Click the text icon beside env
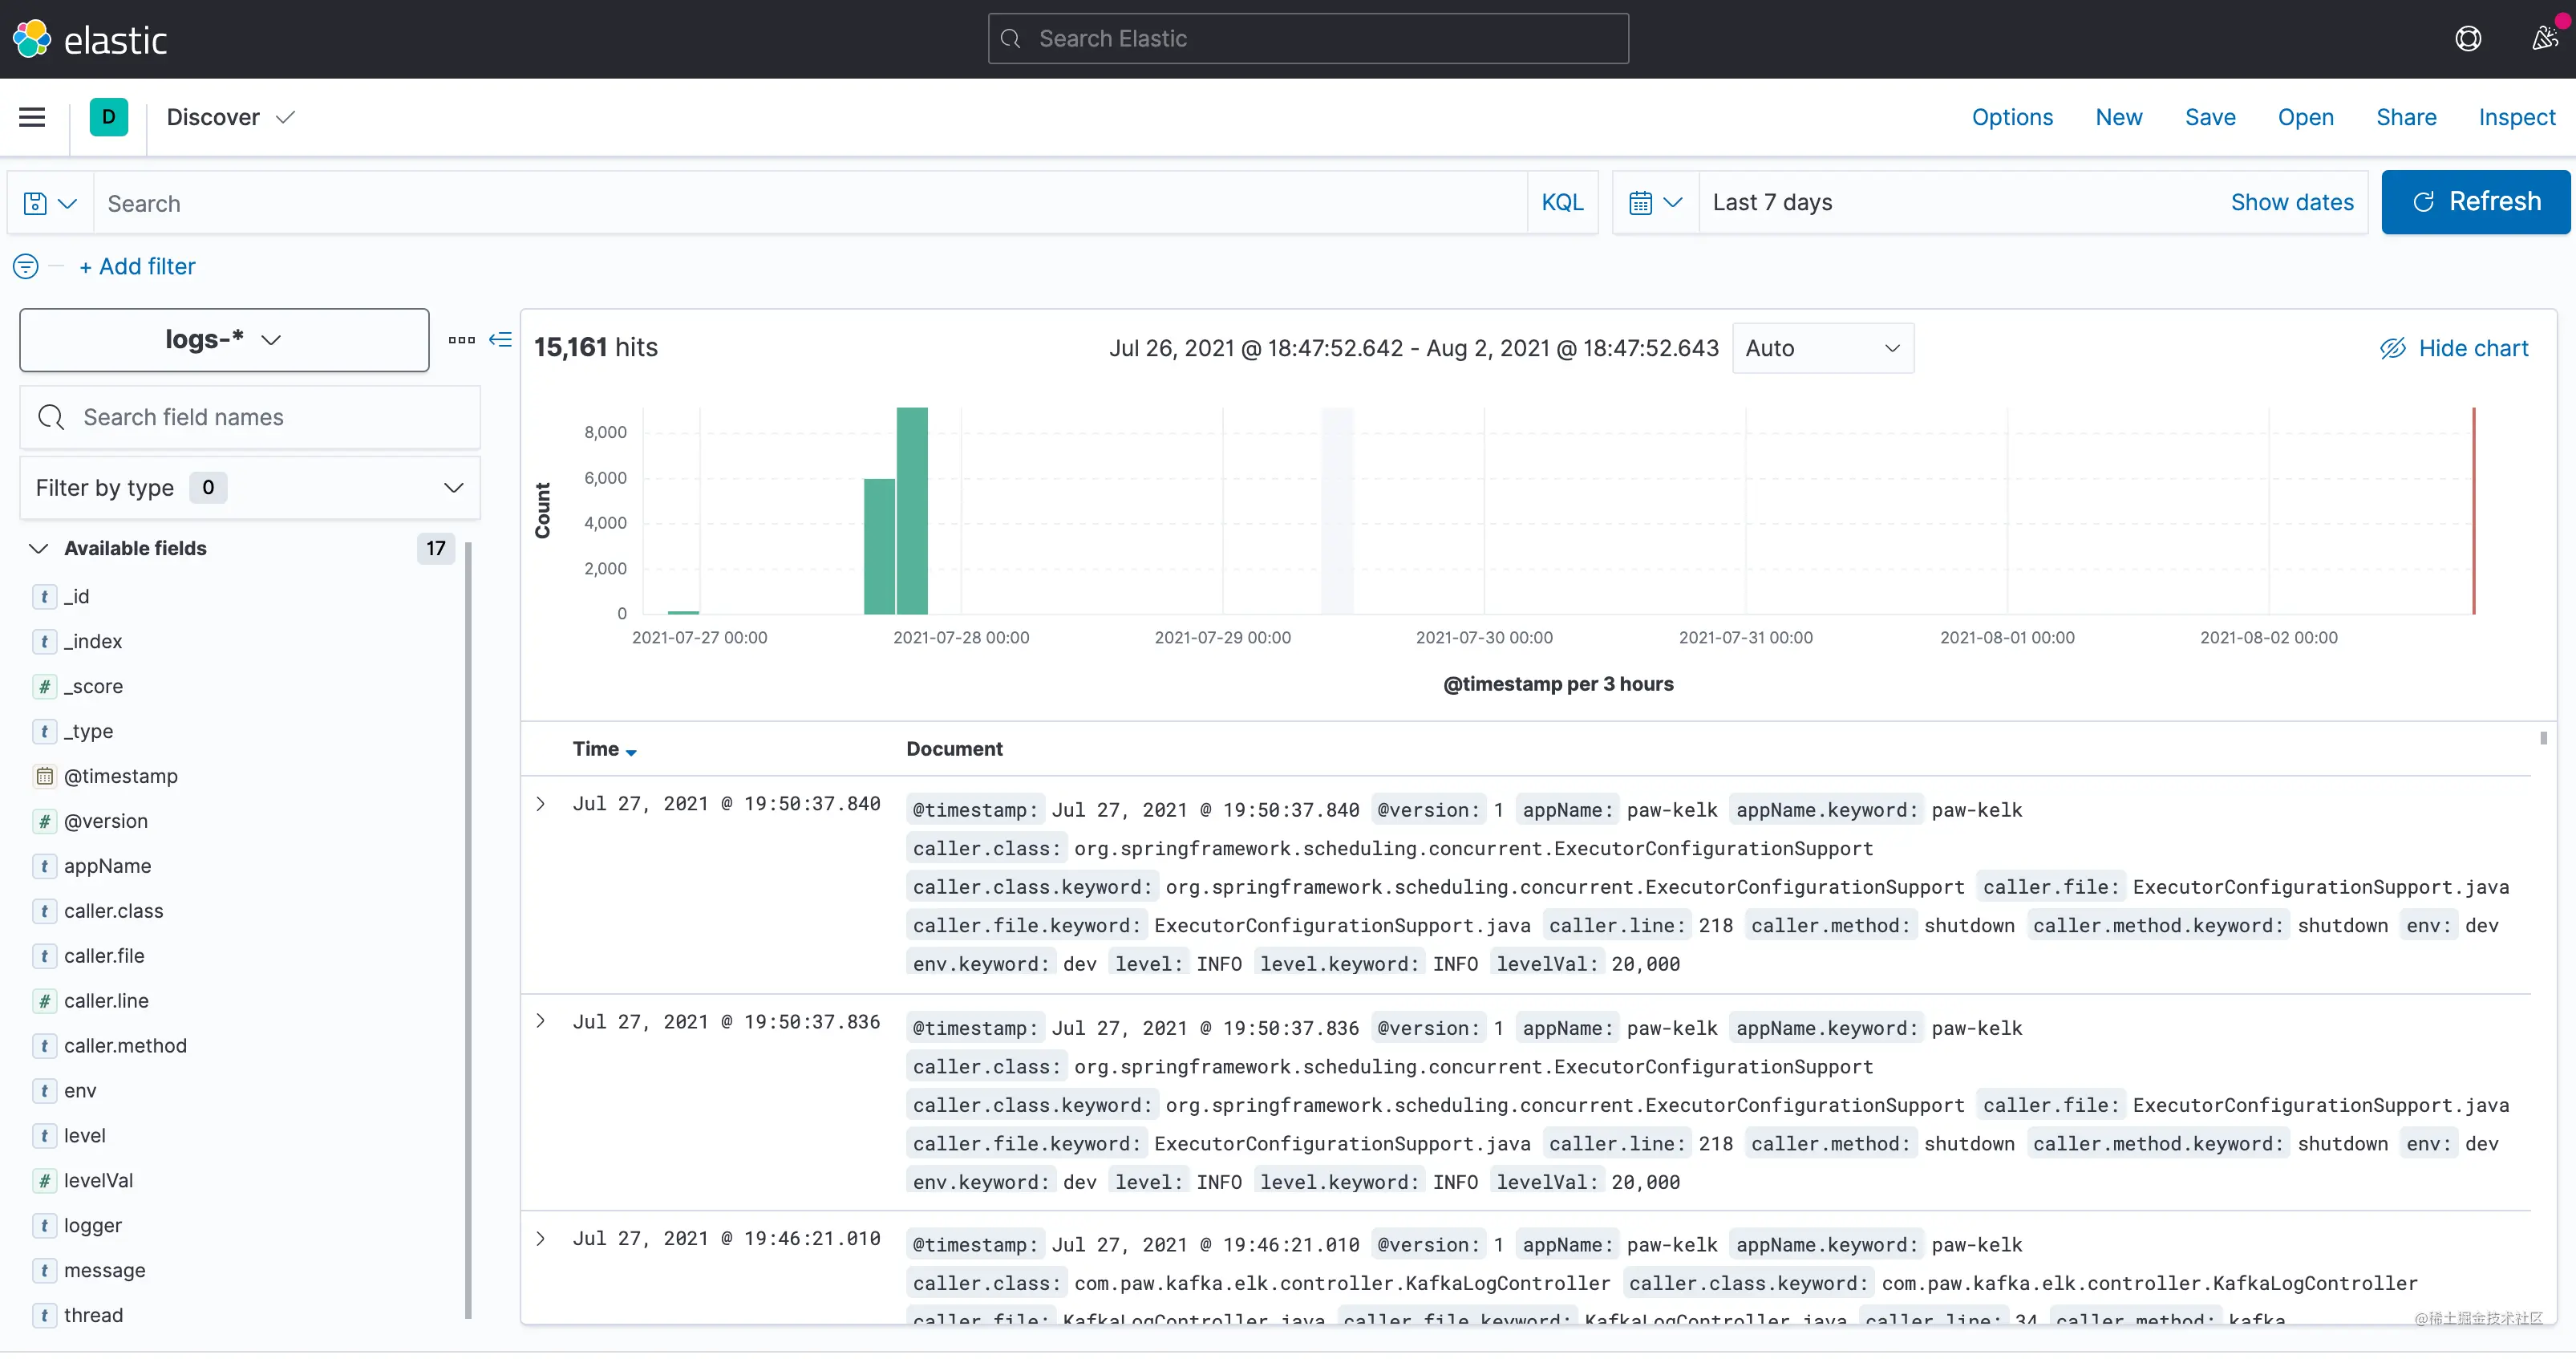 coord(44,1091)
